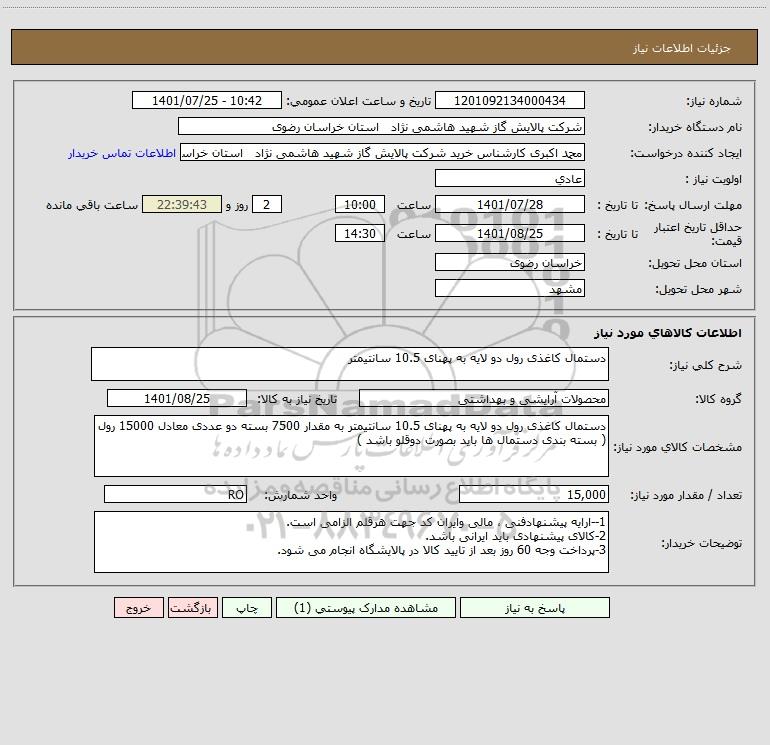
Task: Click the واحد شمارش field showing RO
Action: pos(175,494)
